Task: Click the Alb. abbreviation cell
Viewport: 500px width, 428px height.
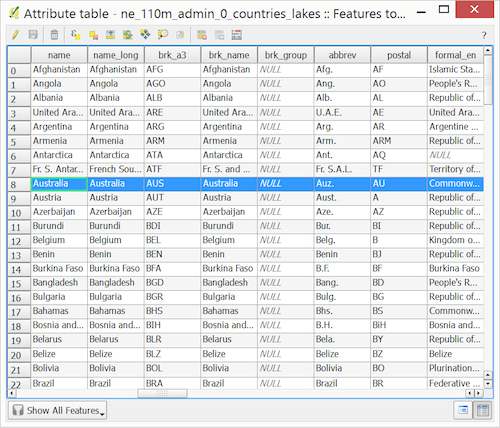Action: click(x=342, y=98)
